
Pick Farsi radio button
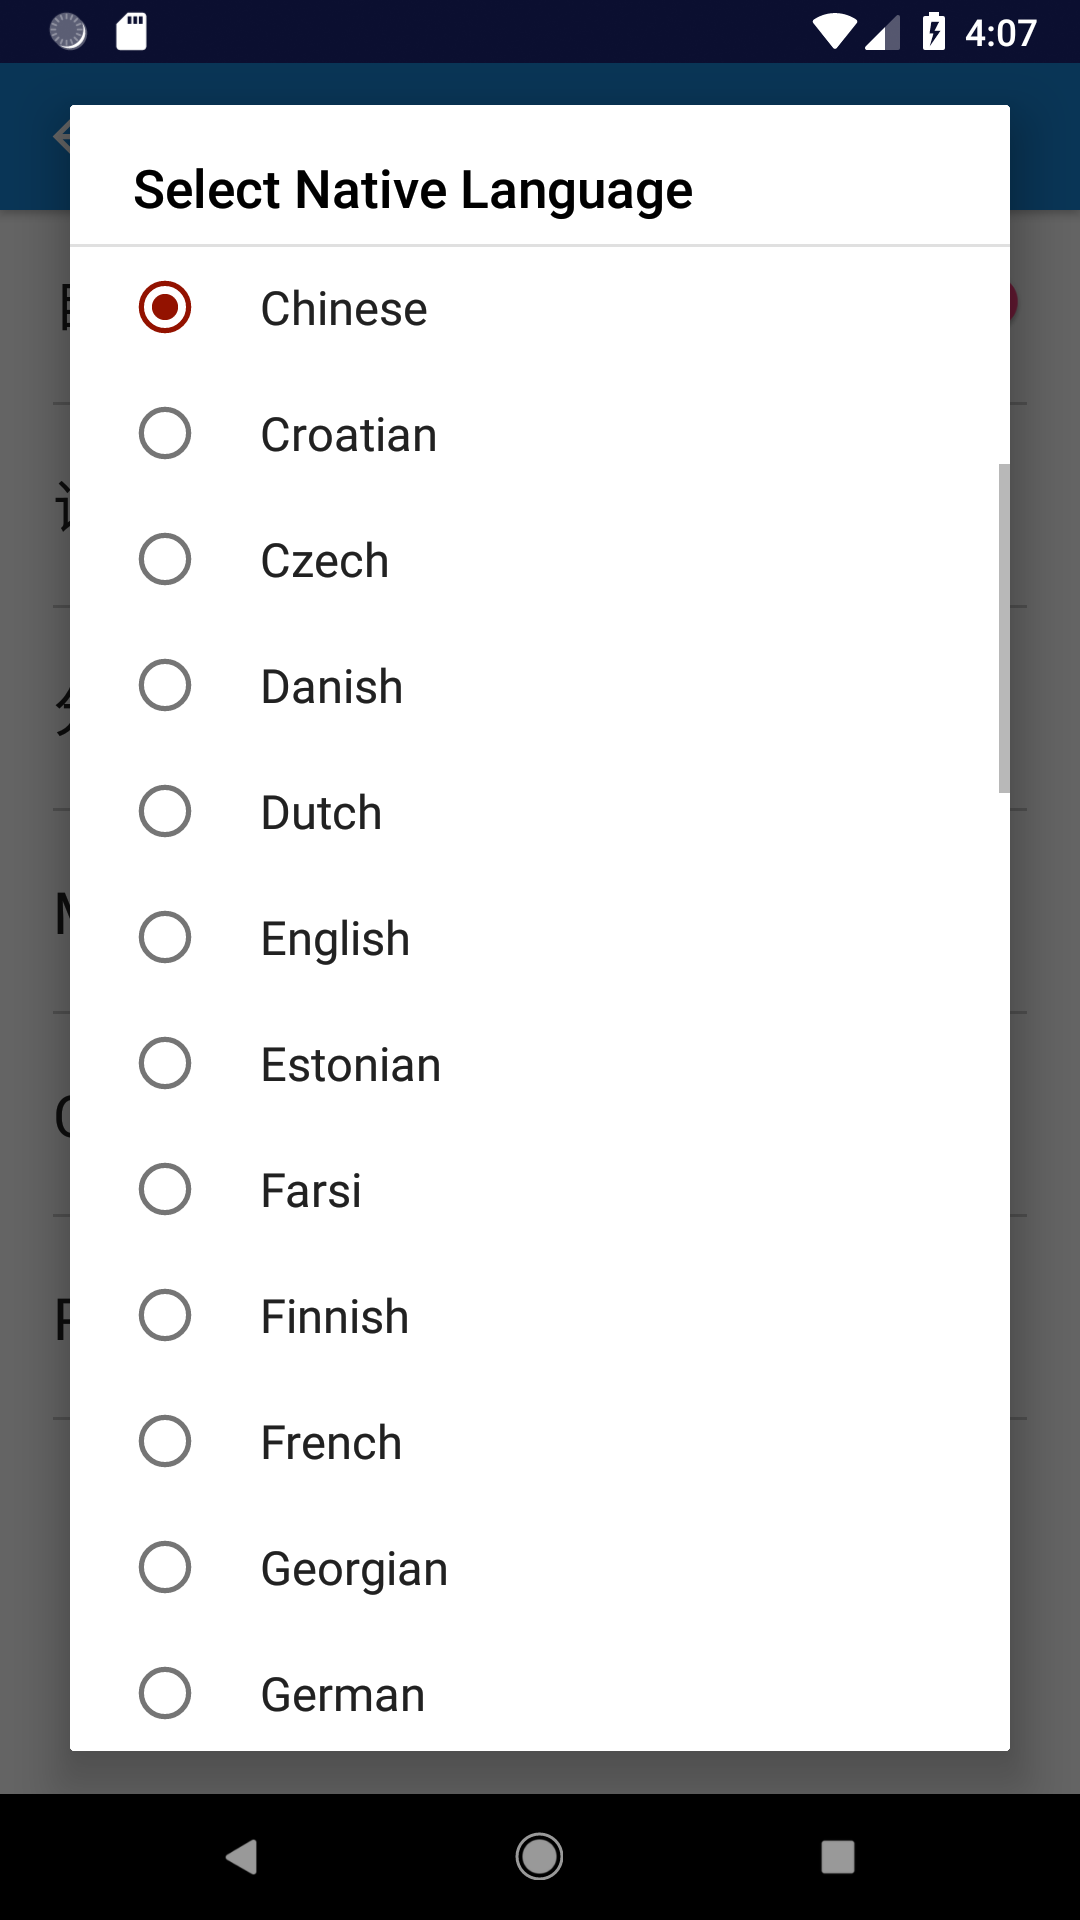point(540,1190)
